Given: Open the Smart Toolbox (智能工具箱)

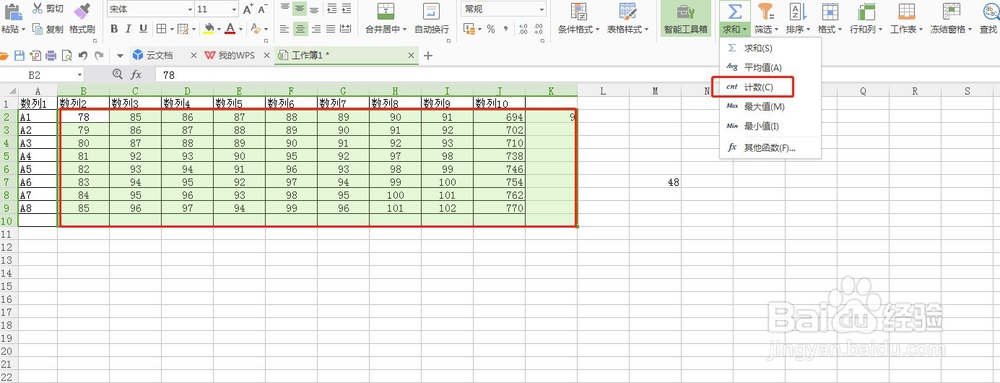Looking at the screenshot, I should [x=686, y=18].
